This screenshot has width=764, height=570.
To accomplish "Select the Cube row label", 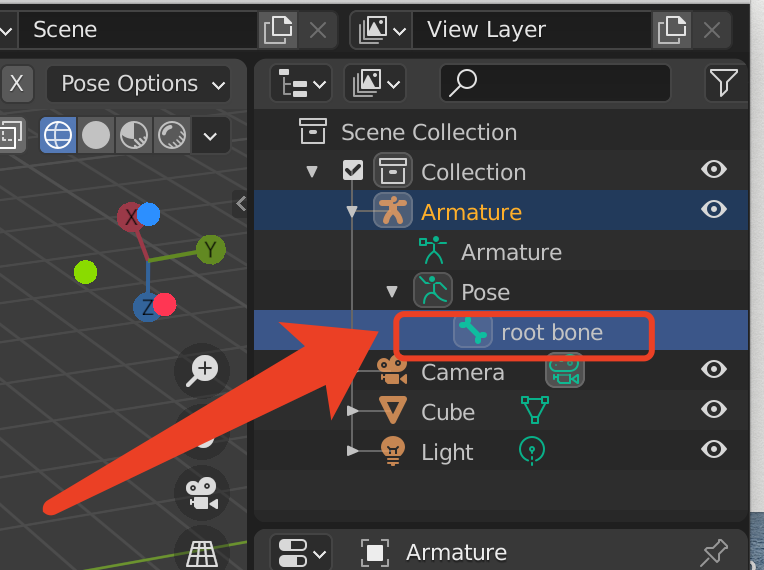I will point(448,412).
